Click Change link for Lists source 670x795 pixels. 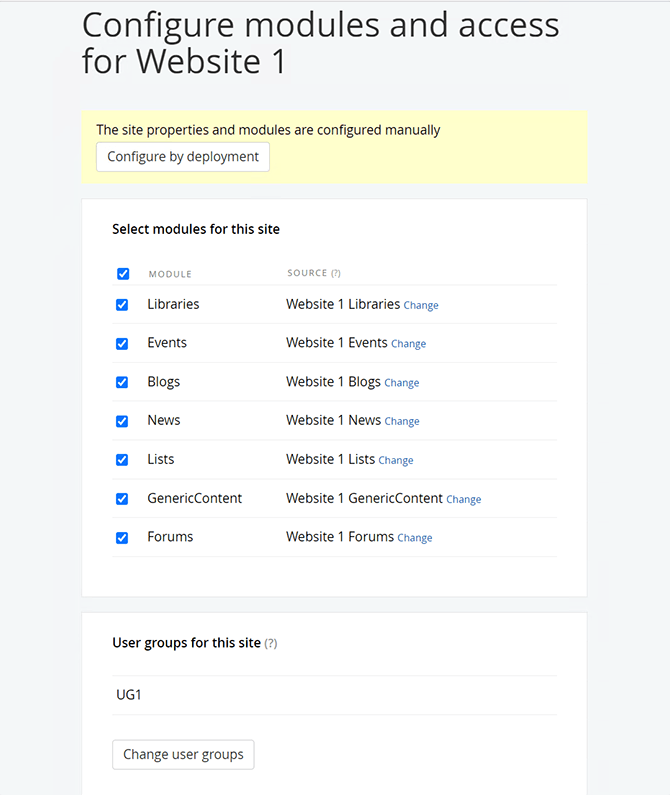point(396,461)
